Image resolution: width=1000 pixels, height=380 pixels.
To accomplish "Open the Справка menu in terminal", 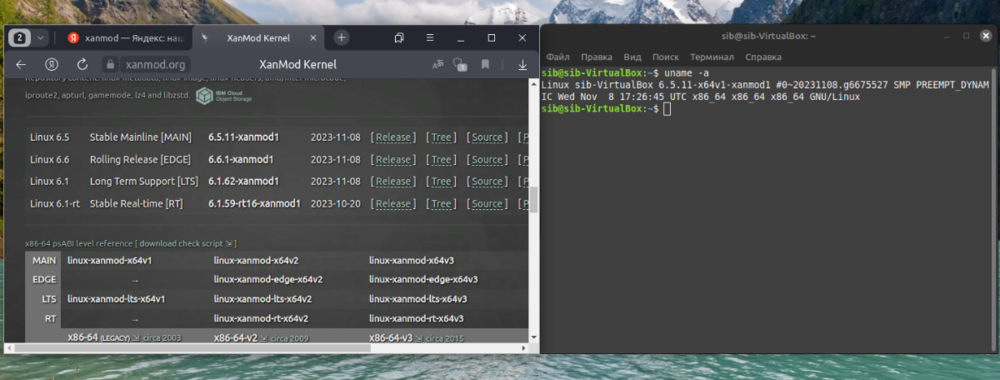I will [763, 57].
